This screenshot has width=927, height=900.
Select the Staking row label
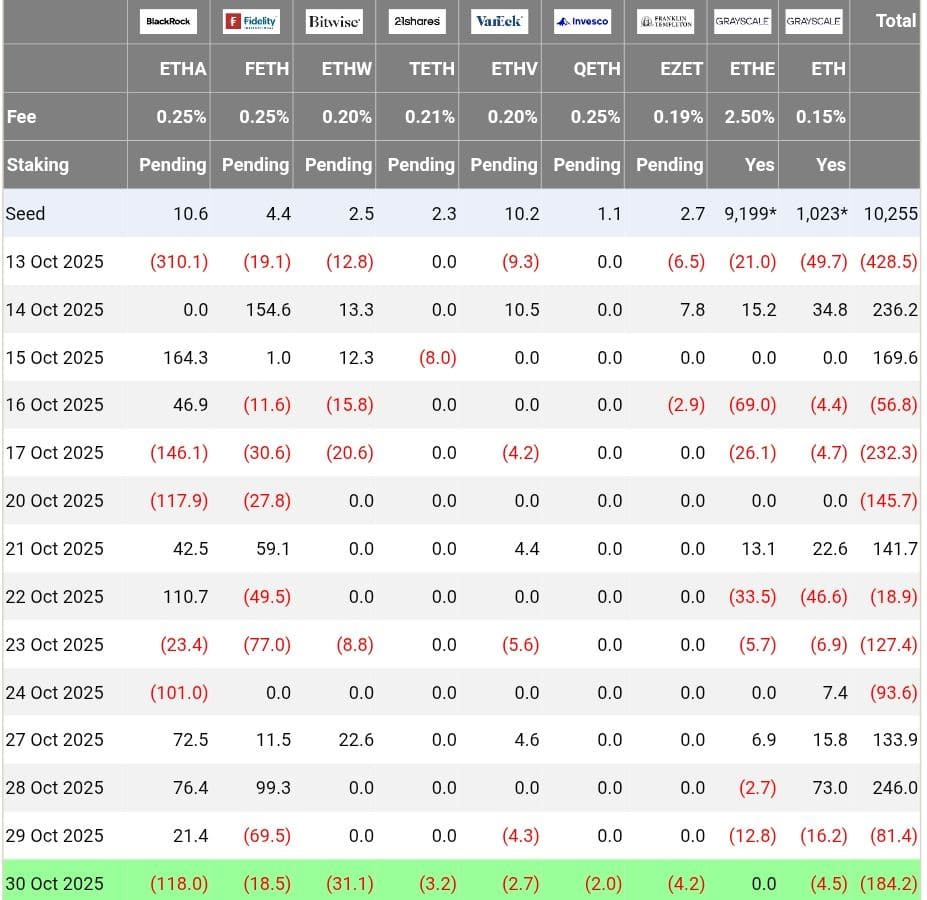click(x=38, y=165)
